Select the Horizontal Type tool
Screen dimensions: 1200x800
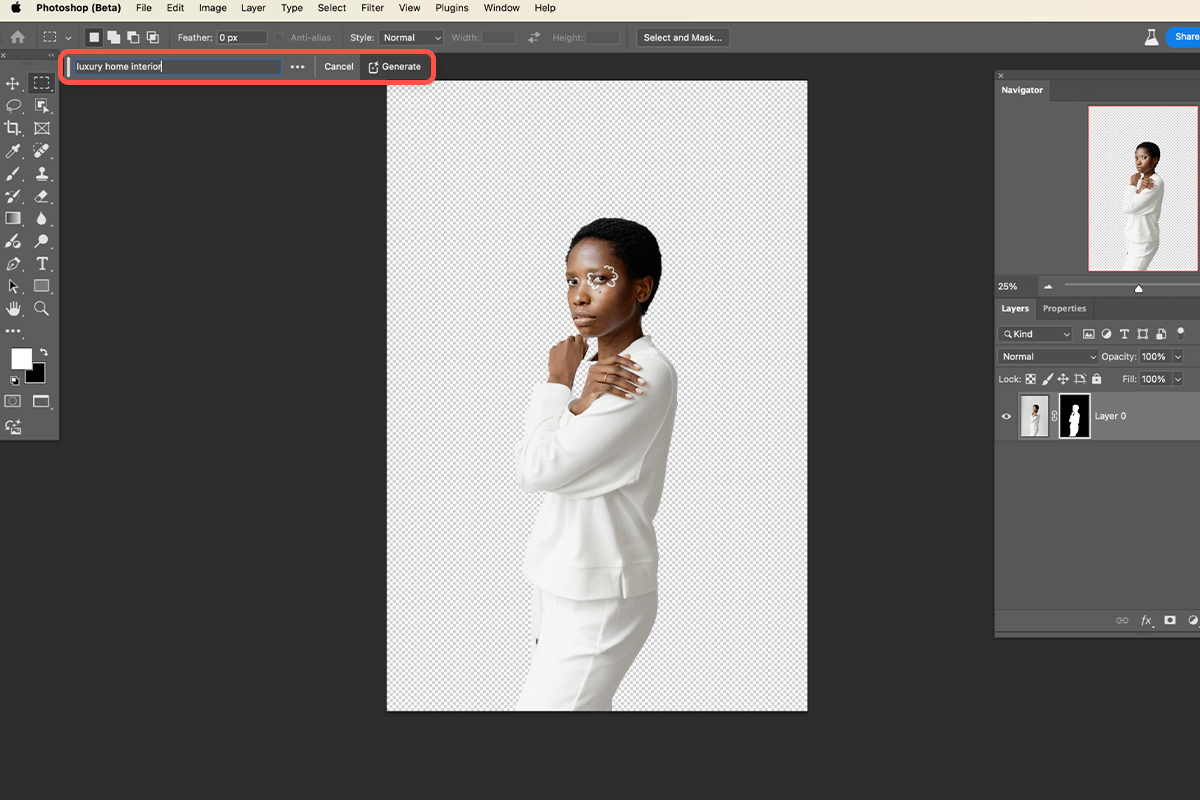click(x=42, y=264)
